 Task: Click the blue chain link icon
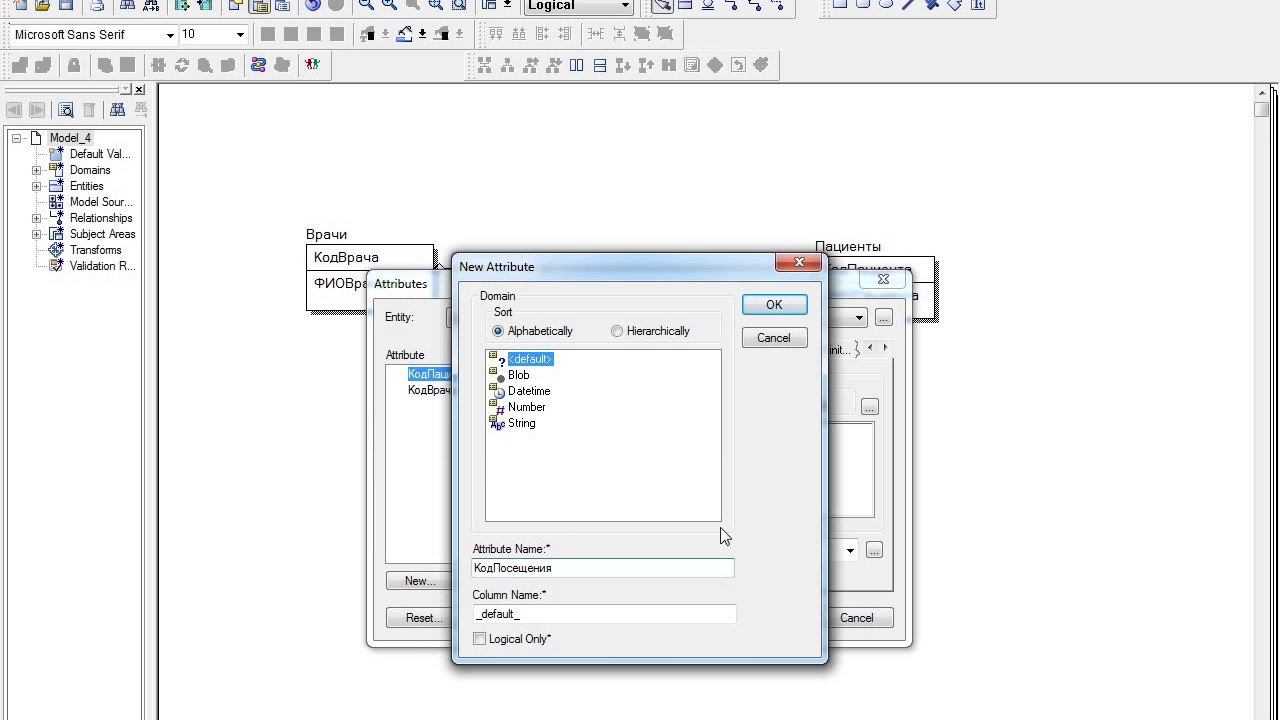coord(258,65)
